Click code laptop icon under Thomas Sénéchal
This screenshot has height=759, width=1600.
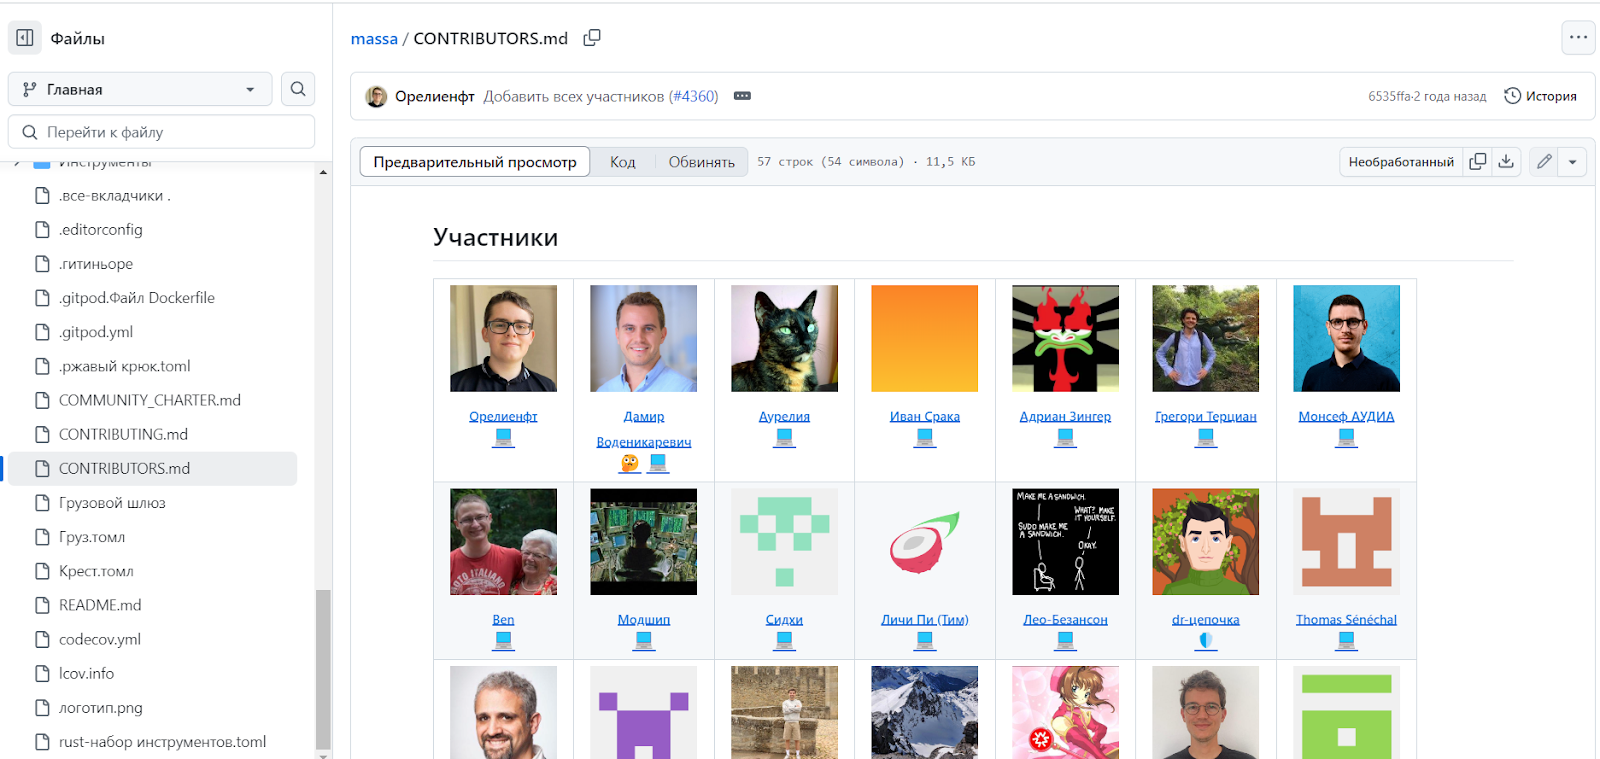pyautogui.click(x=1347, y=640)
